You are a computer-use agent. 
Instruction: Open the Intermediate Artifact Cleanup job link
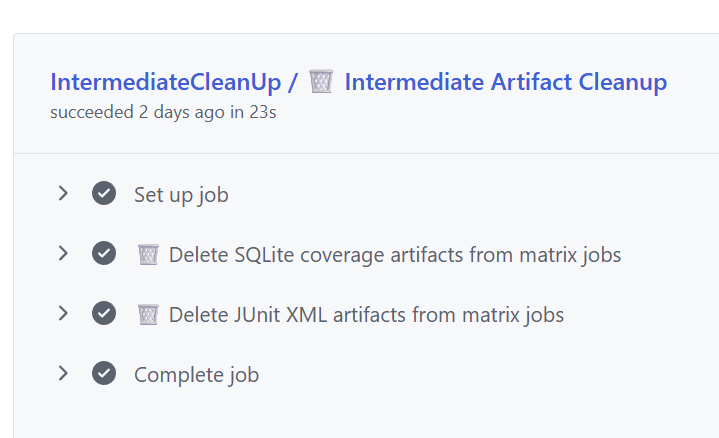505,82
